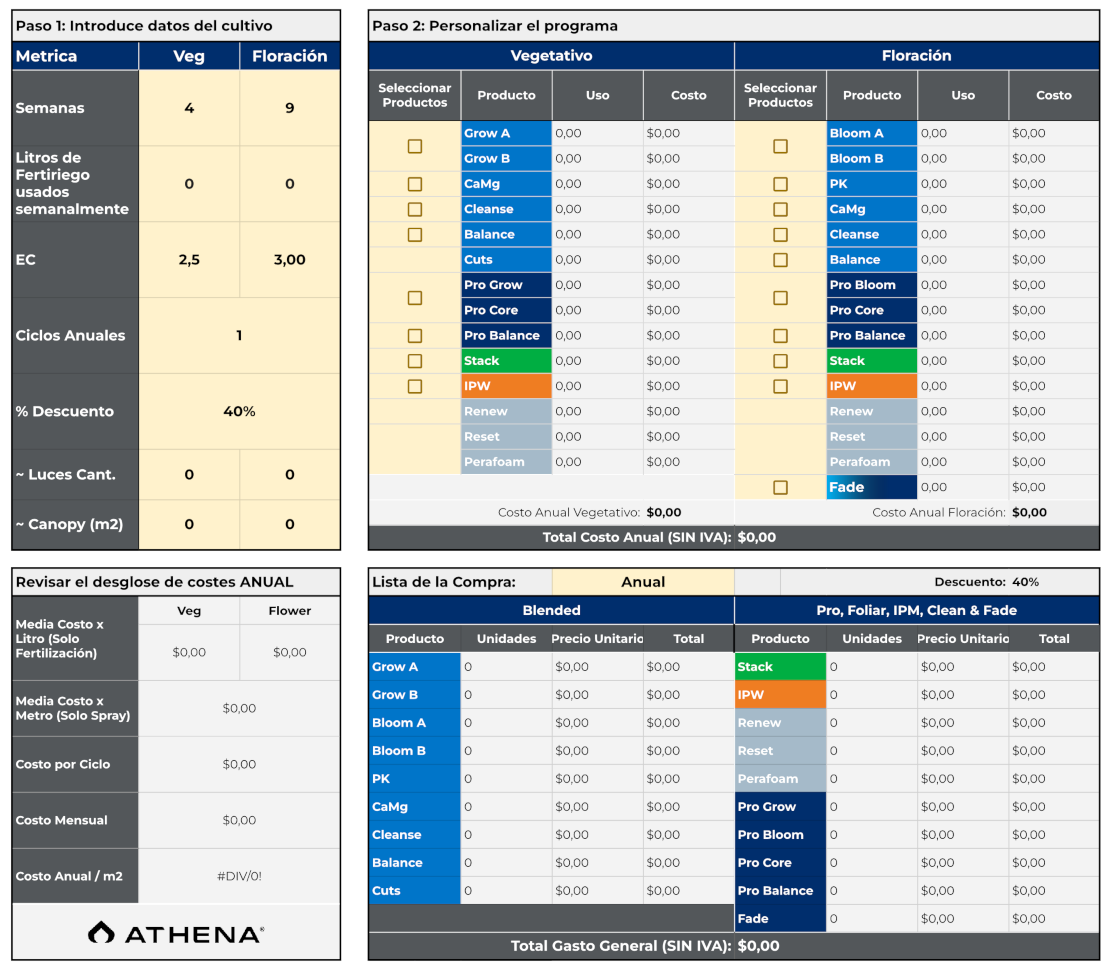Select the Costo por Ciclo value cell
Screen dimensions: 1110x973
pyautogui.click(x=239, y=764)
